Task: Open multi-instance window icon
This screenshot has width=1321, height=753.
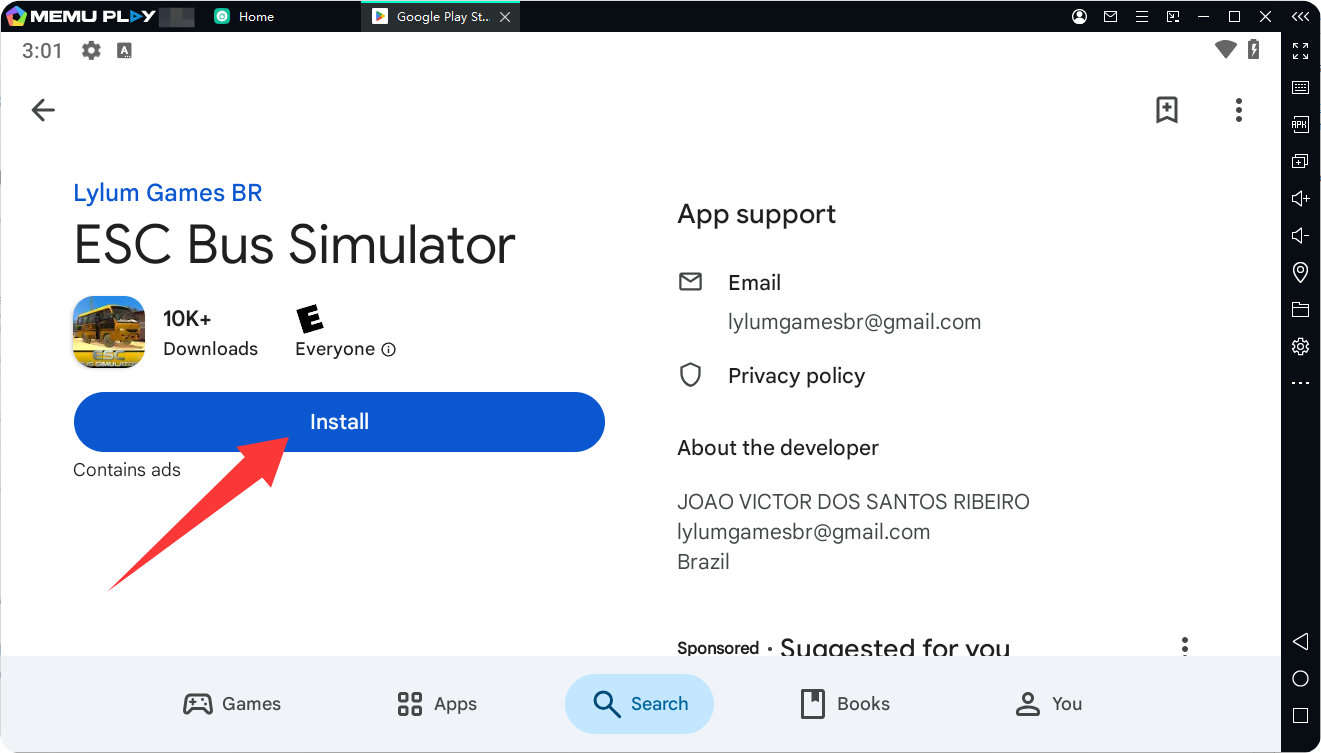Action: [1300, 161]
